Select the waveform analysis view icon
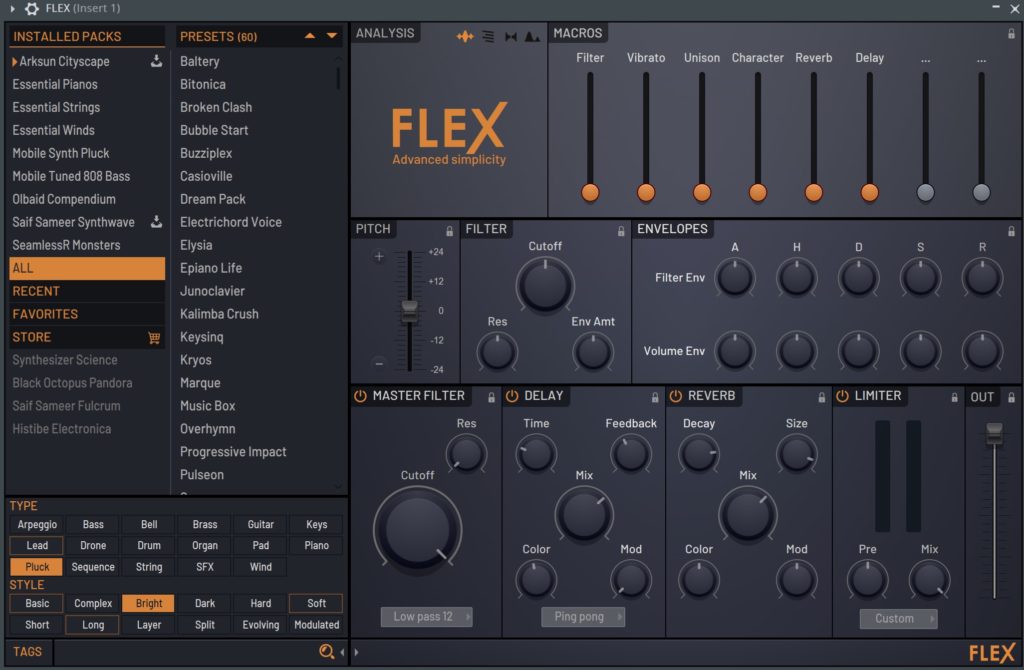This screenshot has height=670, width=1024. [464, 37]
